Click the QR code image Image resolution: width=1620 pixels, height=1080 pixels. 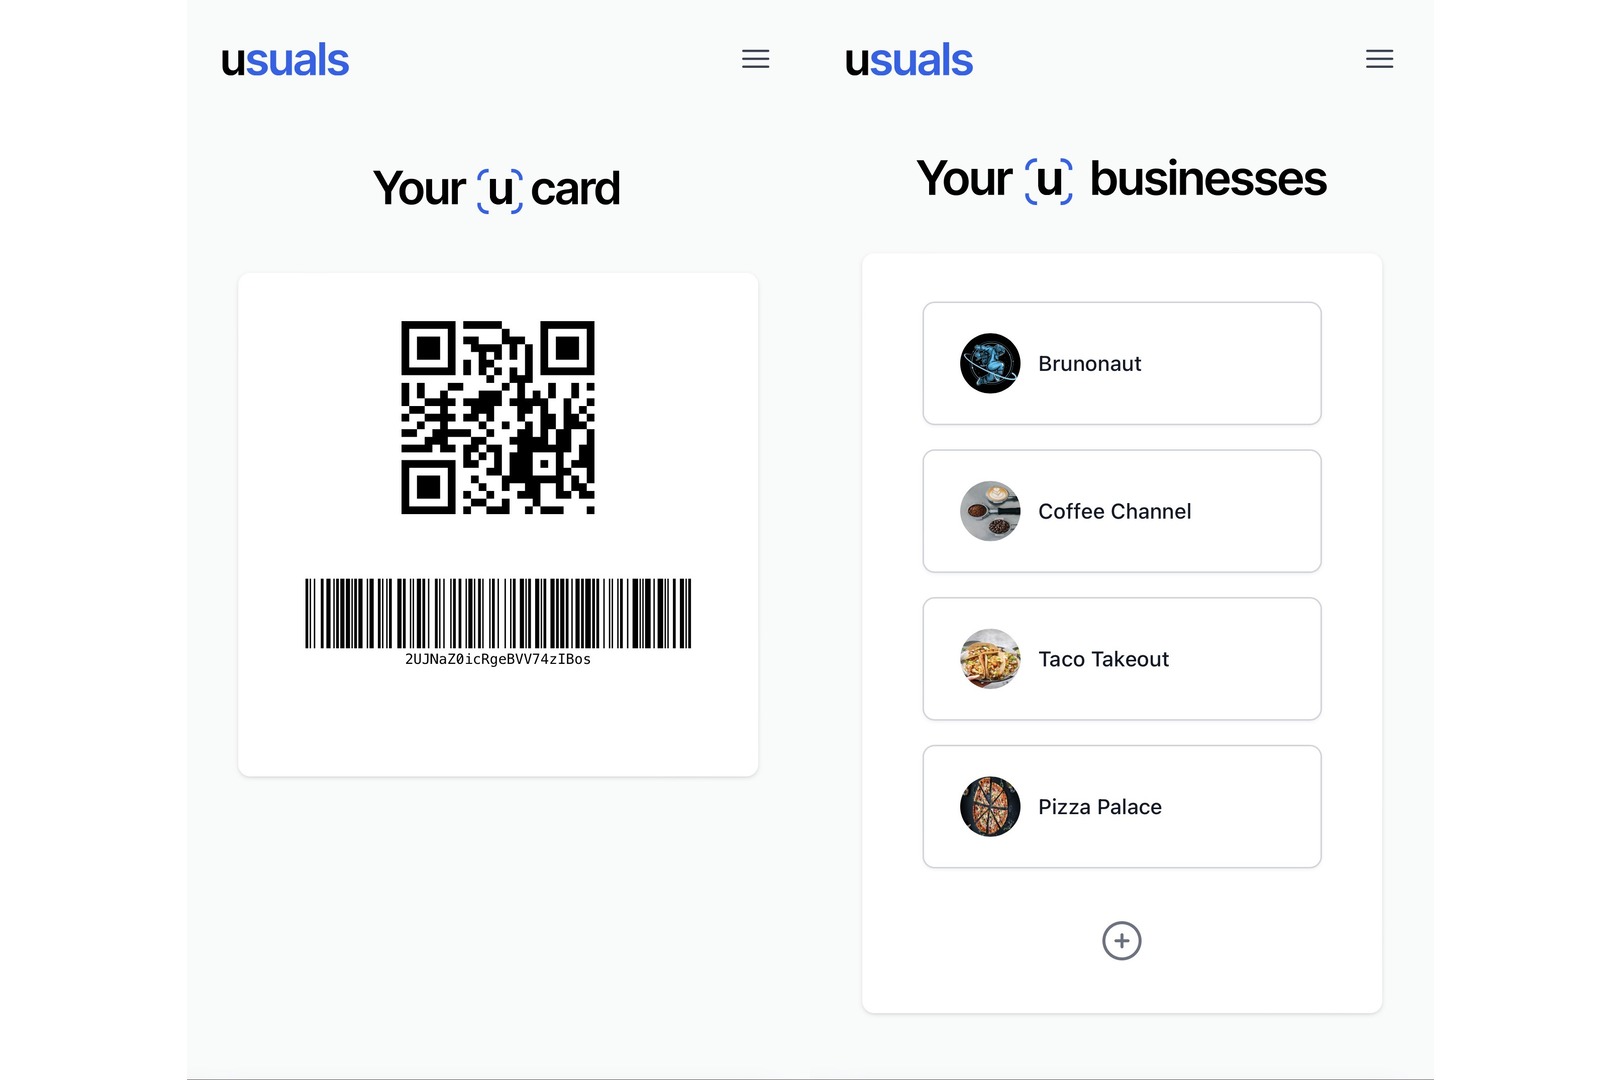[498, 417]
